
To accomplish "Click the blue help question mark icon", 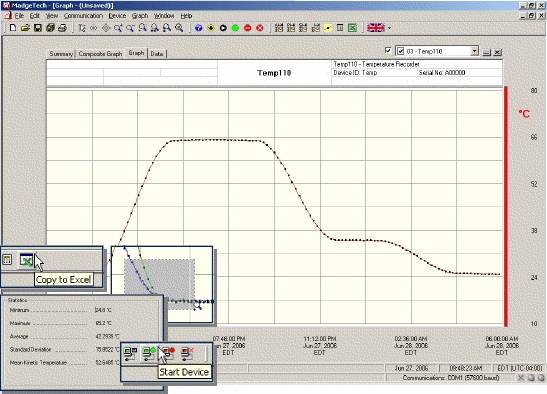I will (x=198, y=28).
